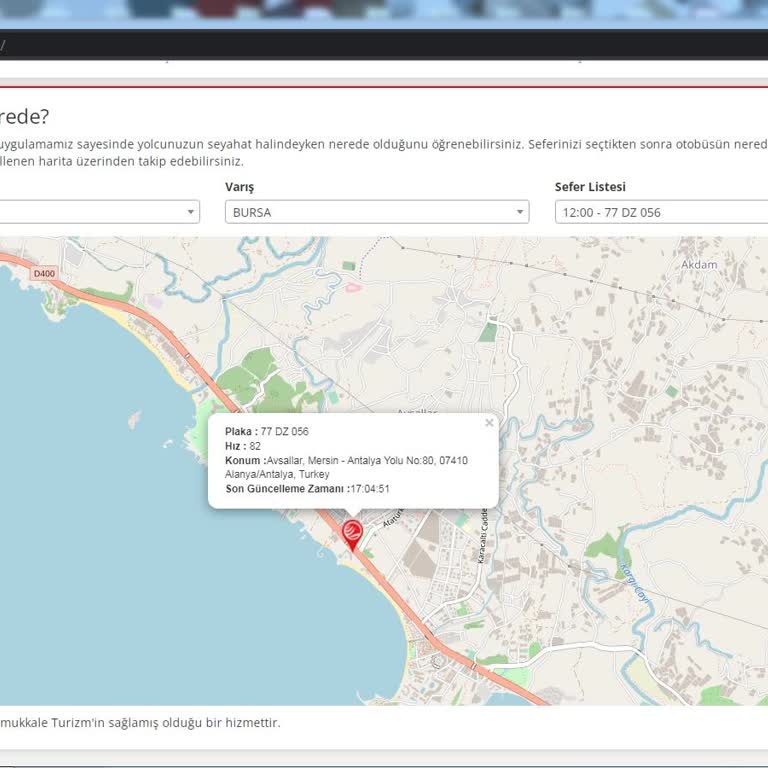Click the D400 road shield on map
768x768 pixels.
point(42,271)
